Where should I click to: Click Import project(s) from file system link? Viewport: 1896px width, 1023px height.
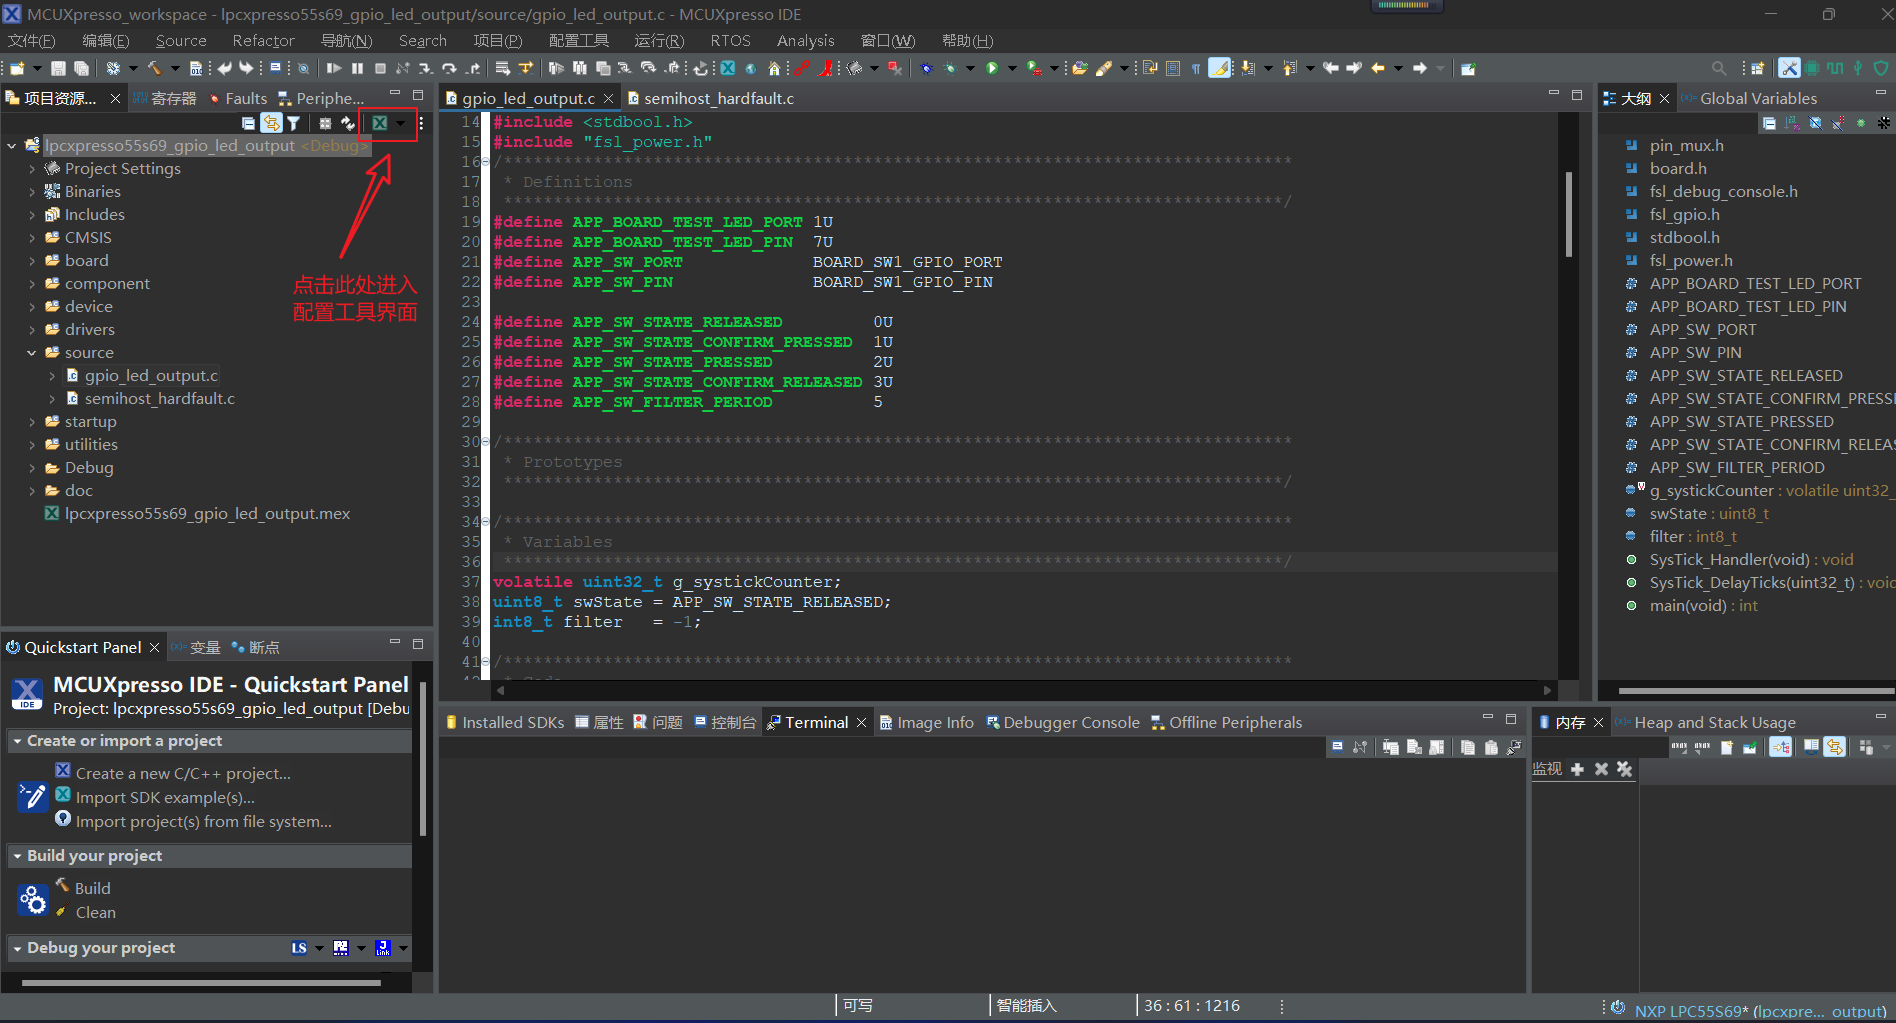pos(203,822)
